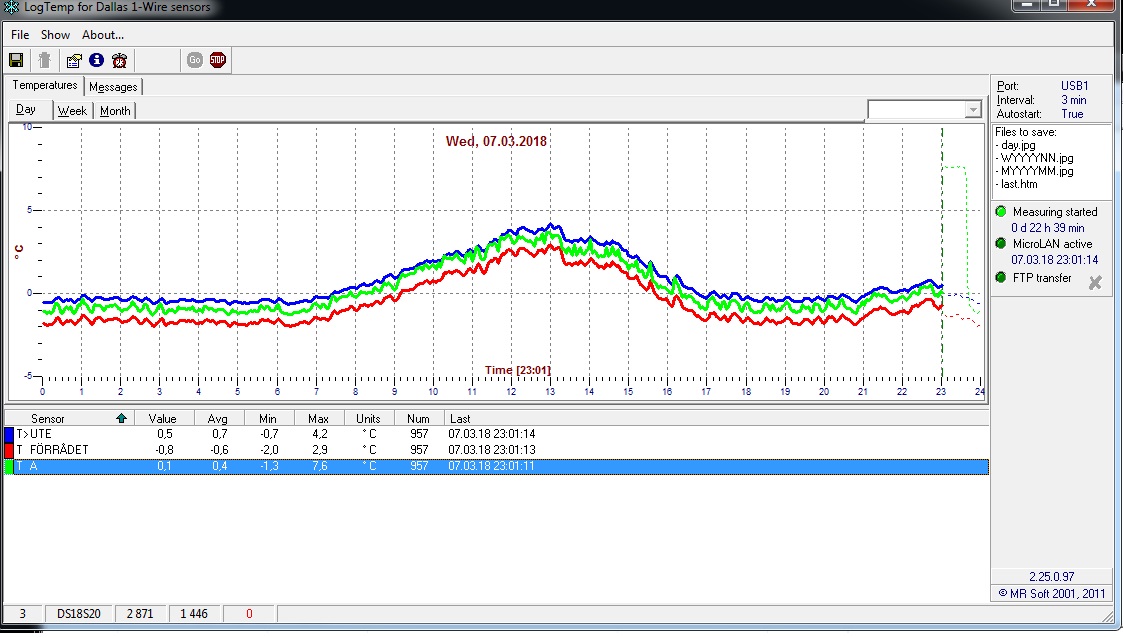Click the Save floppy disk icon
Viewport: 1124px width, 638px height.
(16, 60)
